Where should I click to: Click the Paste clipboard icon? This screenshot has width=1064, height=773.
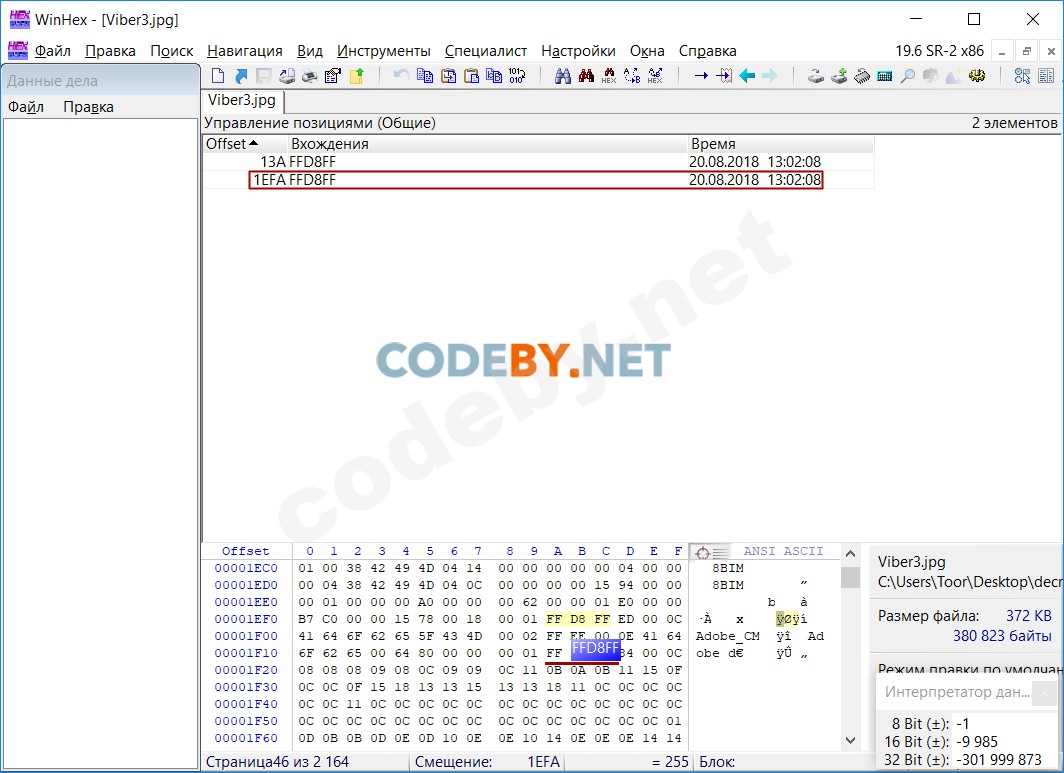click(x=472, y=75)
